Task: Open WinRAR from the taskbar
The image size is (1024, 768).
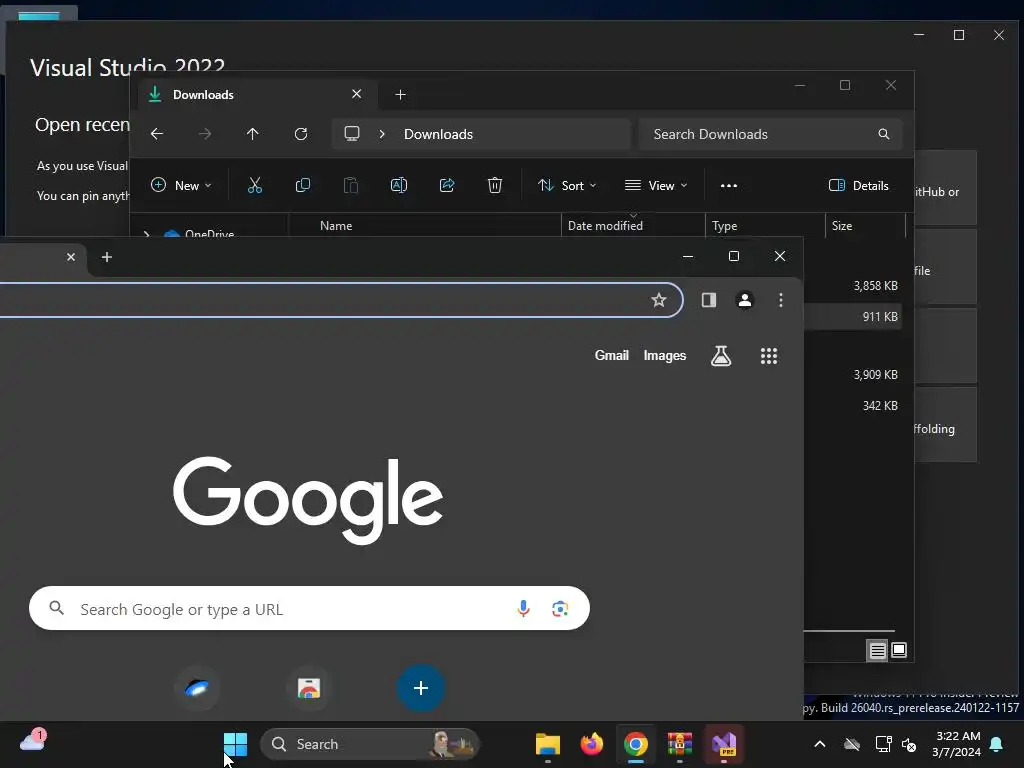Action: click(x=680, y=744)
